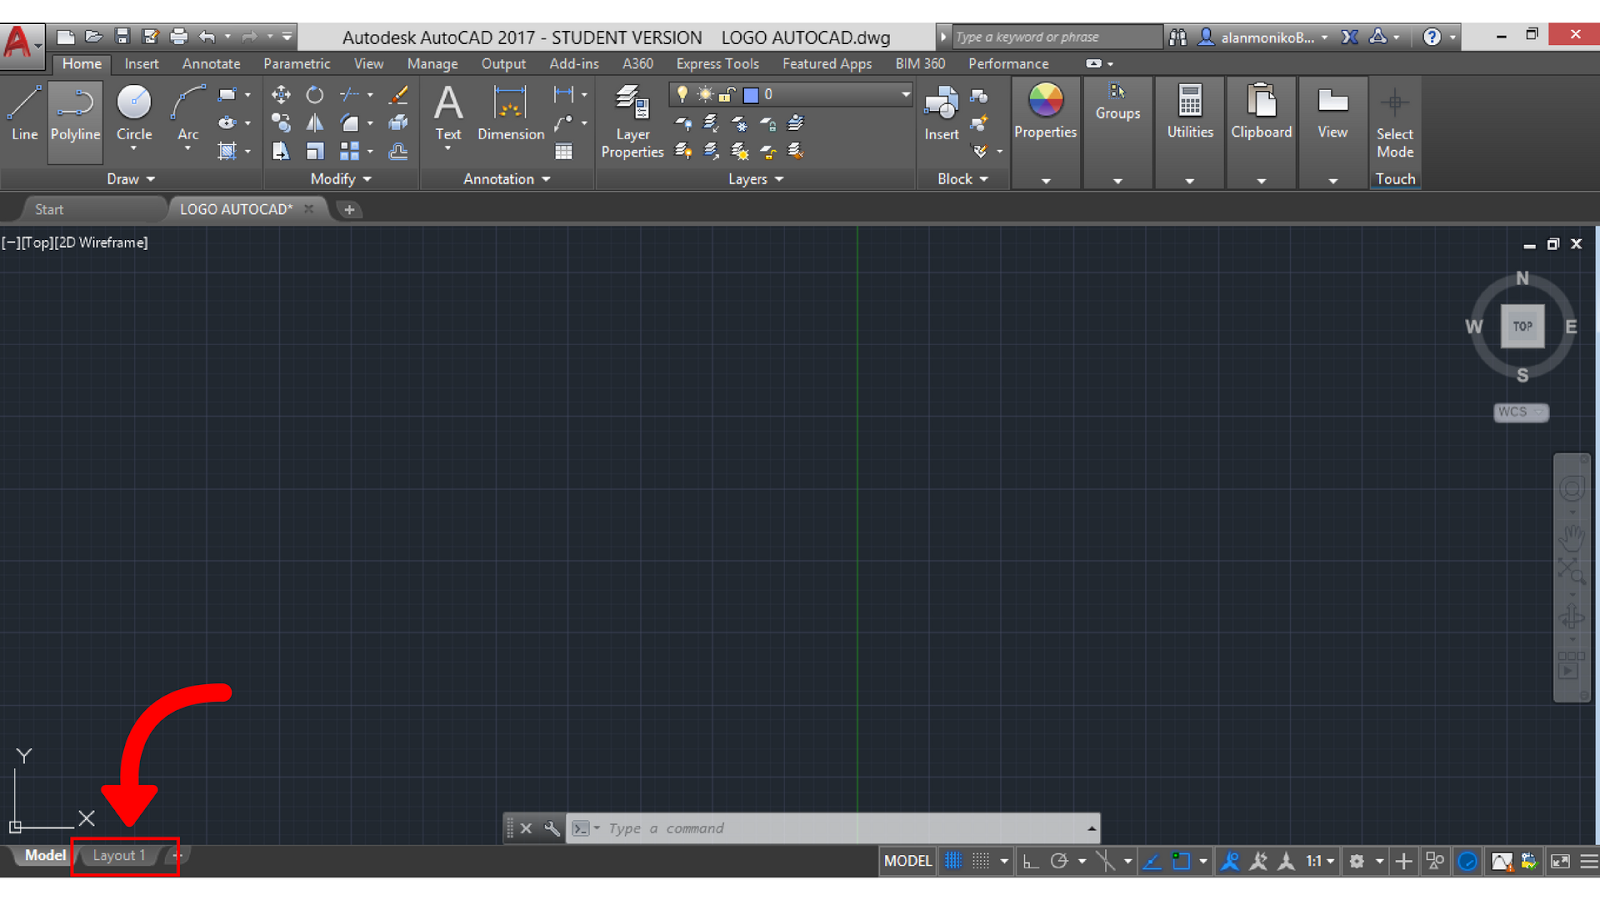
Task: Open the Express Tools menu
Action: pyautogui.click(x=717, y=63)
